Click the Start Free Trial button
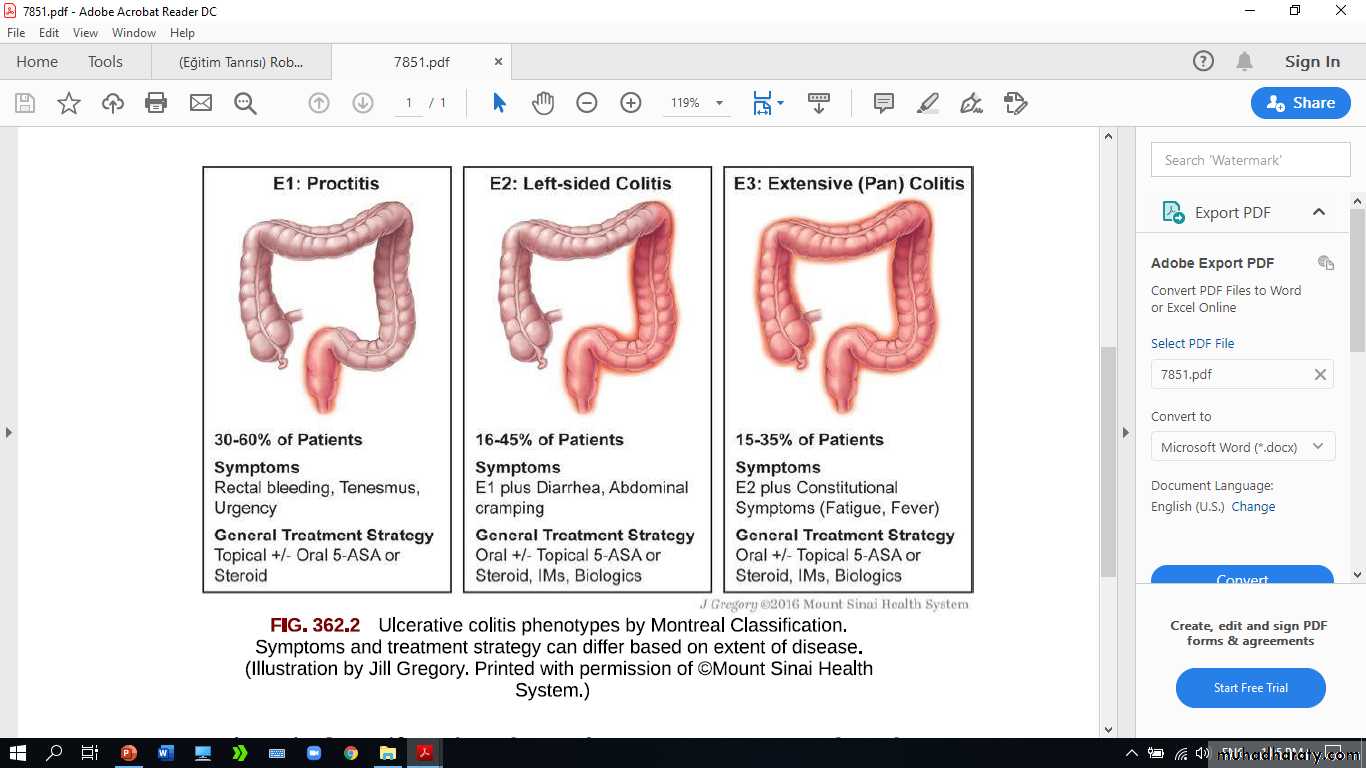 [1250, 688]
